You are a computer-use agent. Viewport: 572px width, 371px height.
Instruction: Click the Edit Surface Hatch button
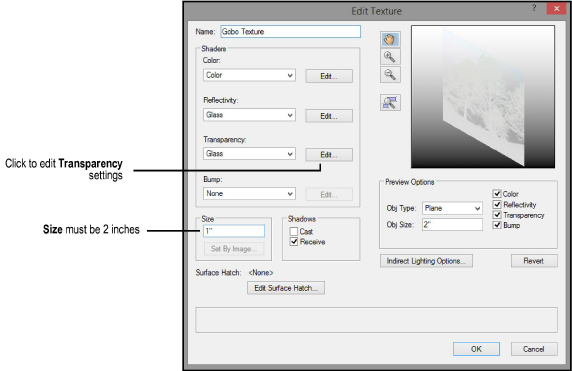286,288
